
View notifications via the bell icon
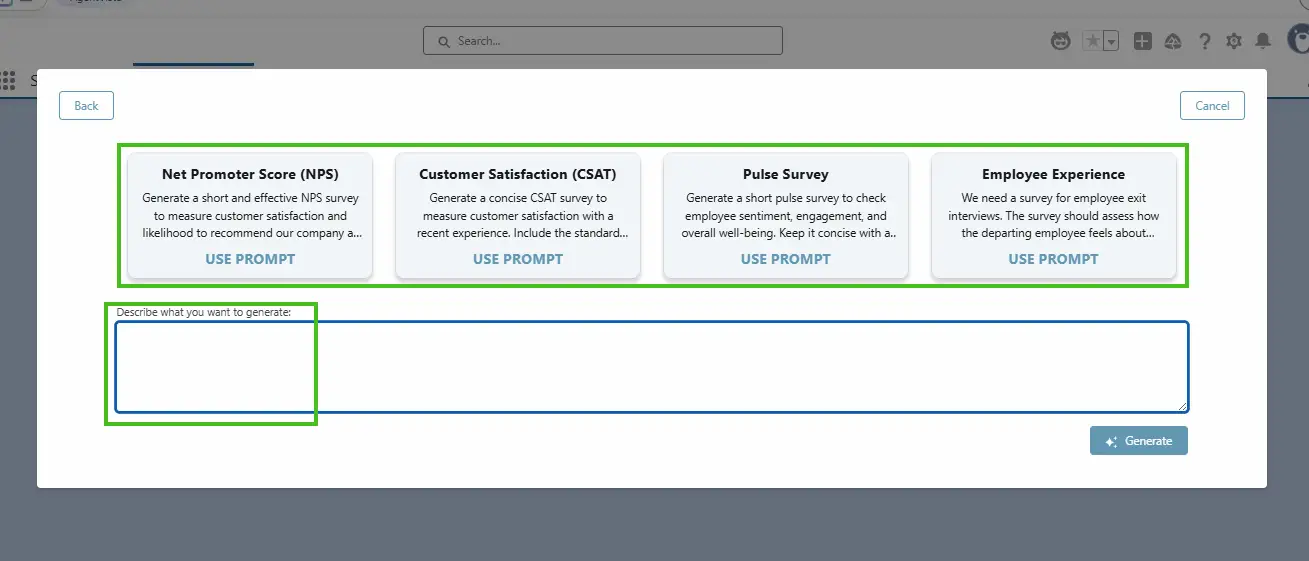pos(1263,41)
